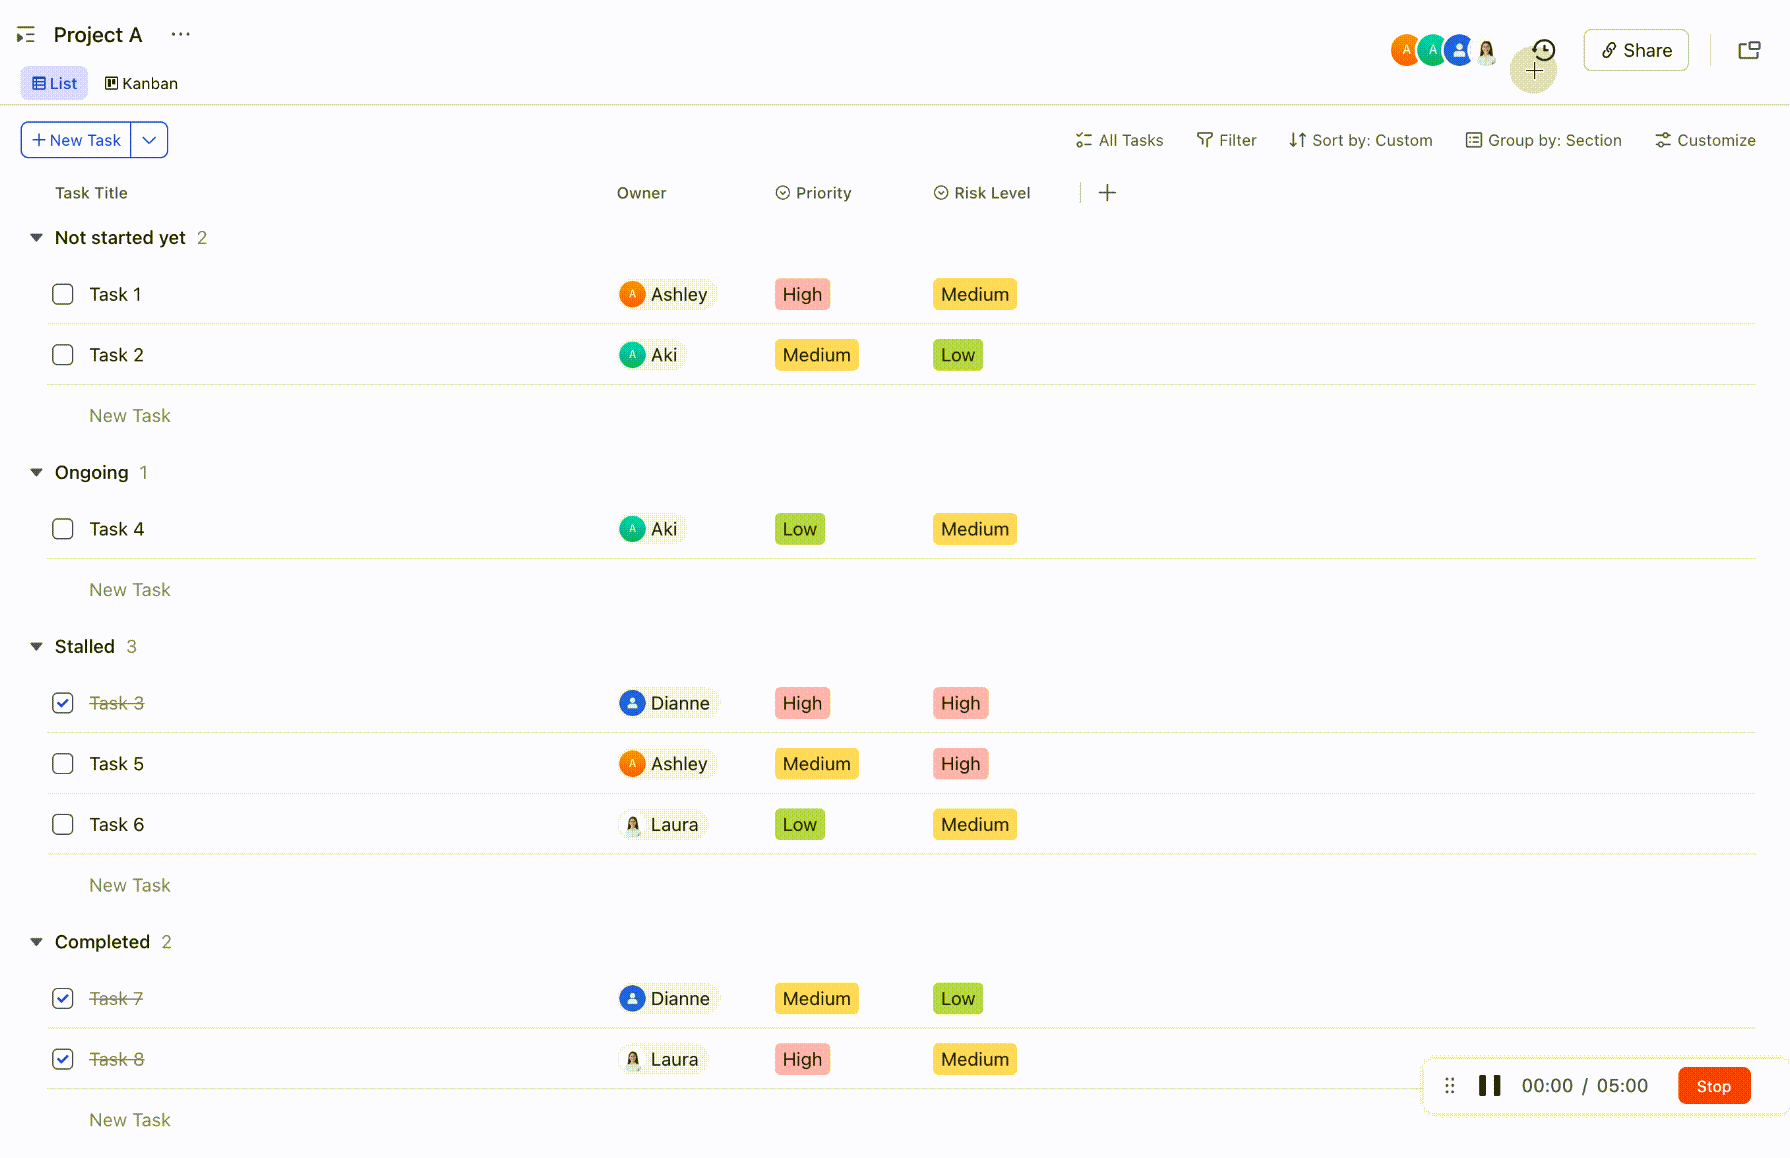Open the Filter options
This screenshot has width=1790, height=1158.
click(x=1227, y=140)
